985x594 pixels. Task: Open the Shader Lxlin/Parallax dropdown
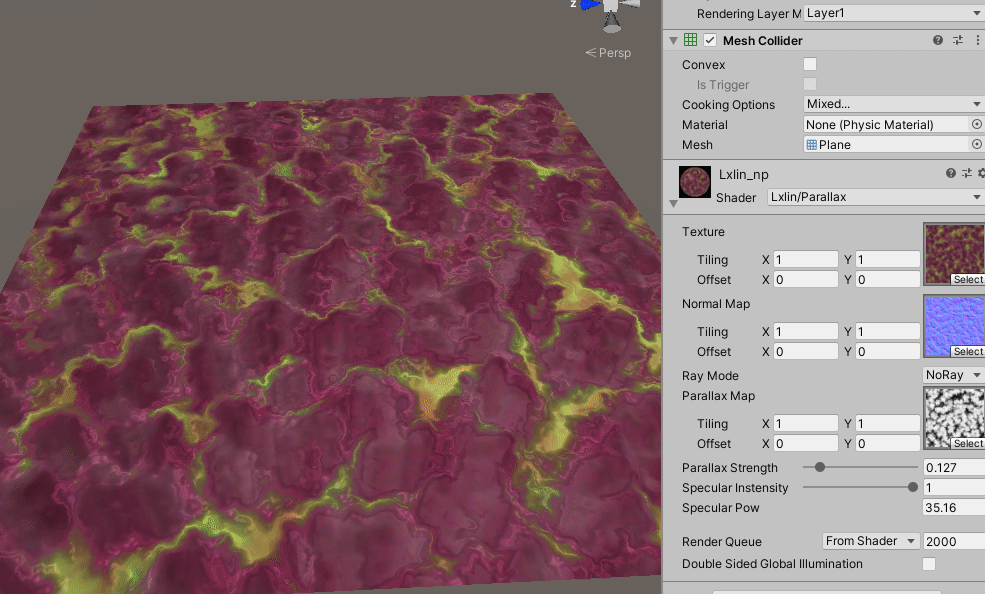tap(875, 197)
